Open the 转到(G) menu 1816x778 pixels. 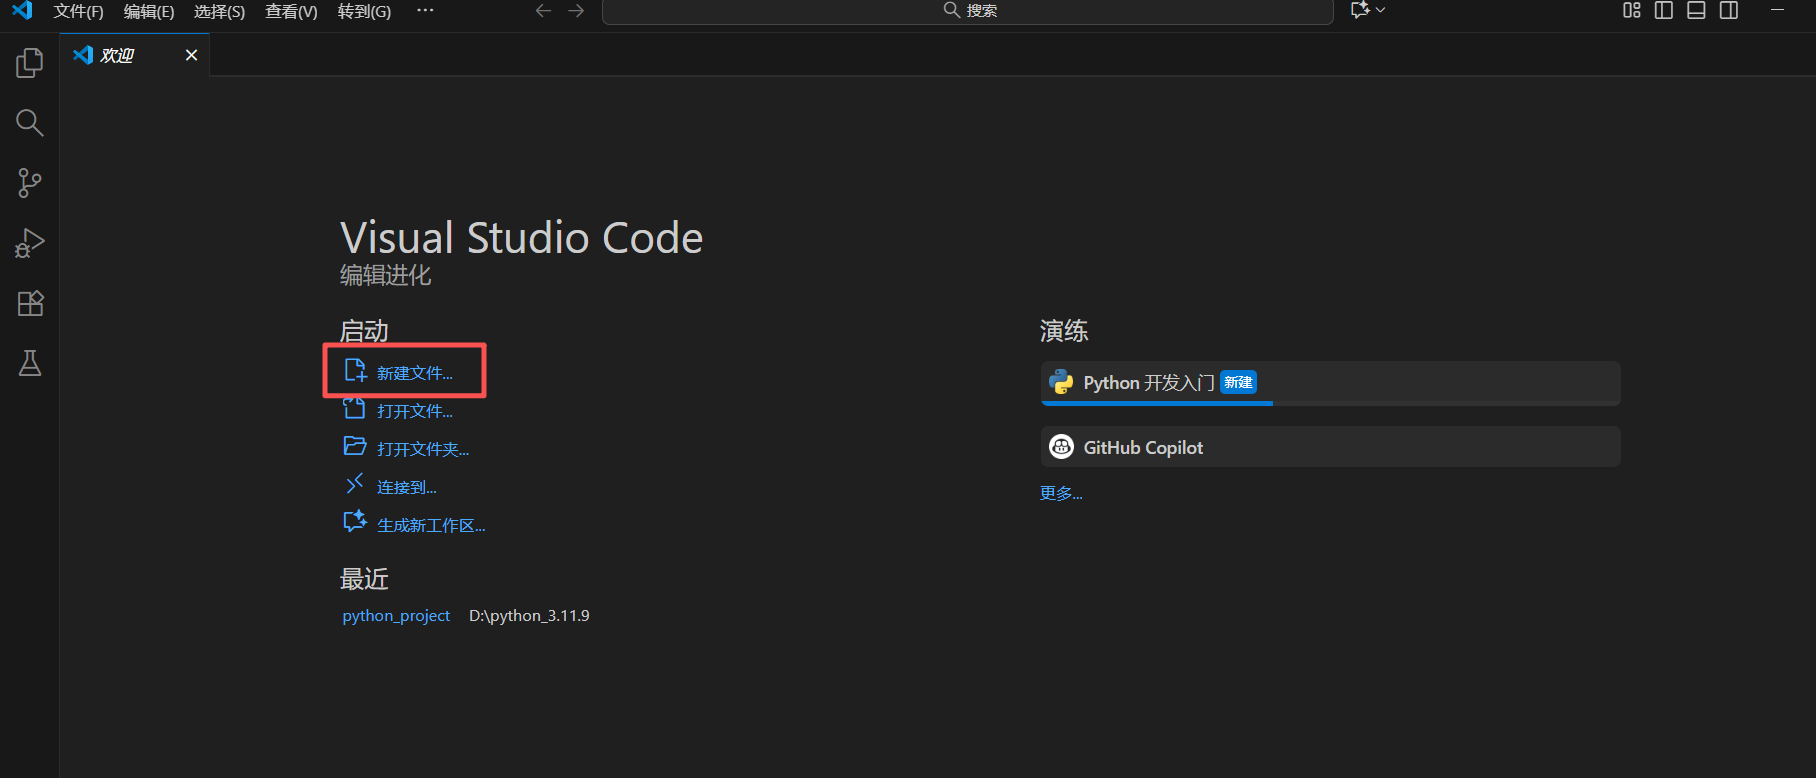point(364,11)
